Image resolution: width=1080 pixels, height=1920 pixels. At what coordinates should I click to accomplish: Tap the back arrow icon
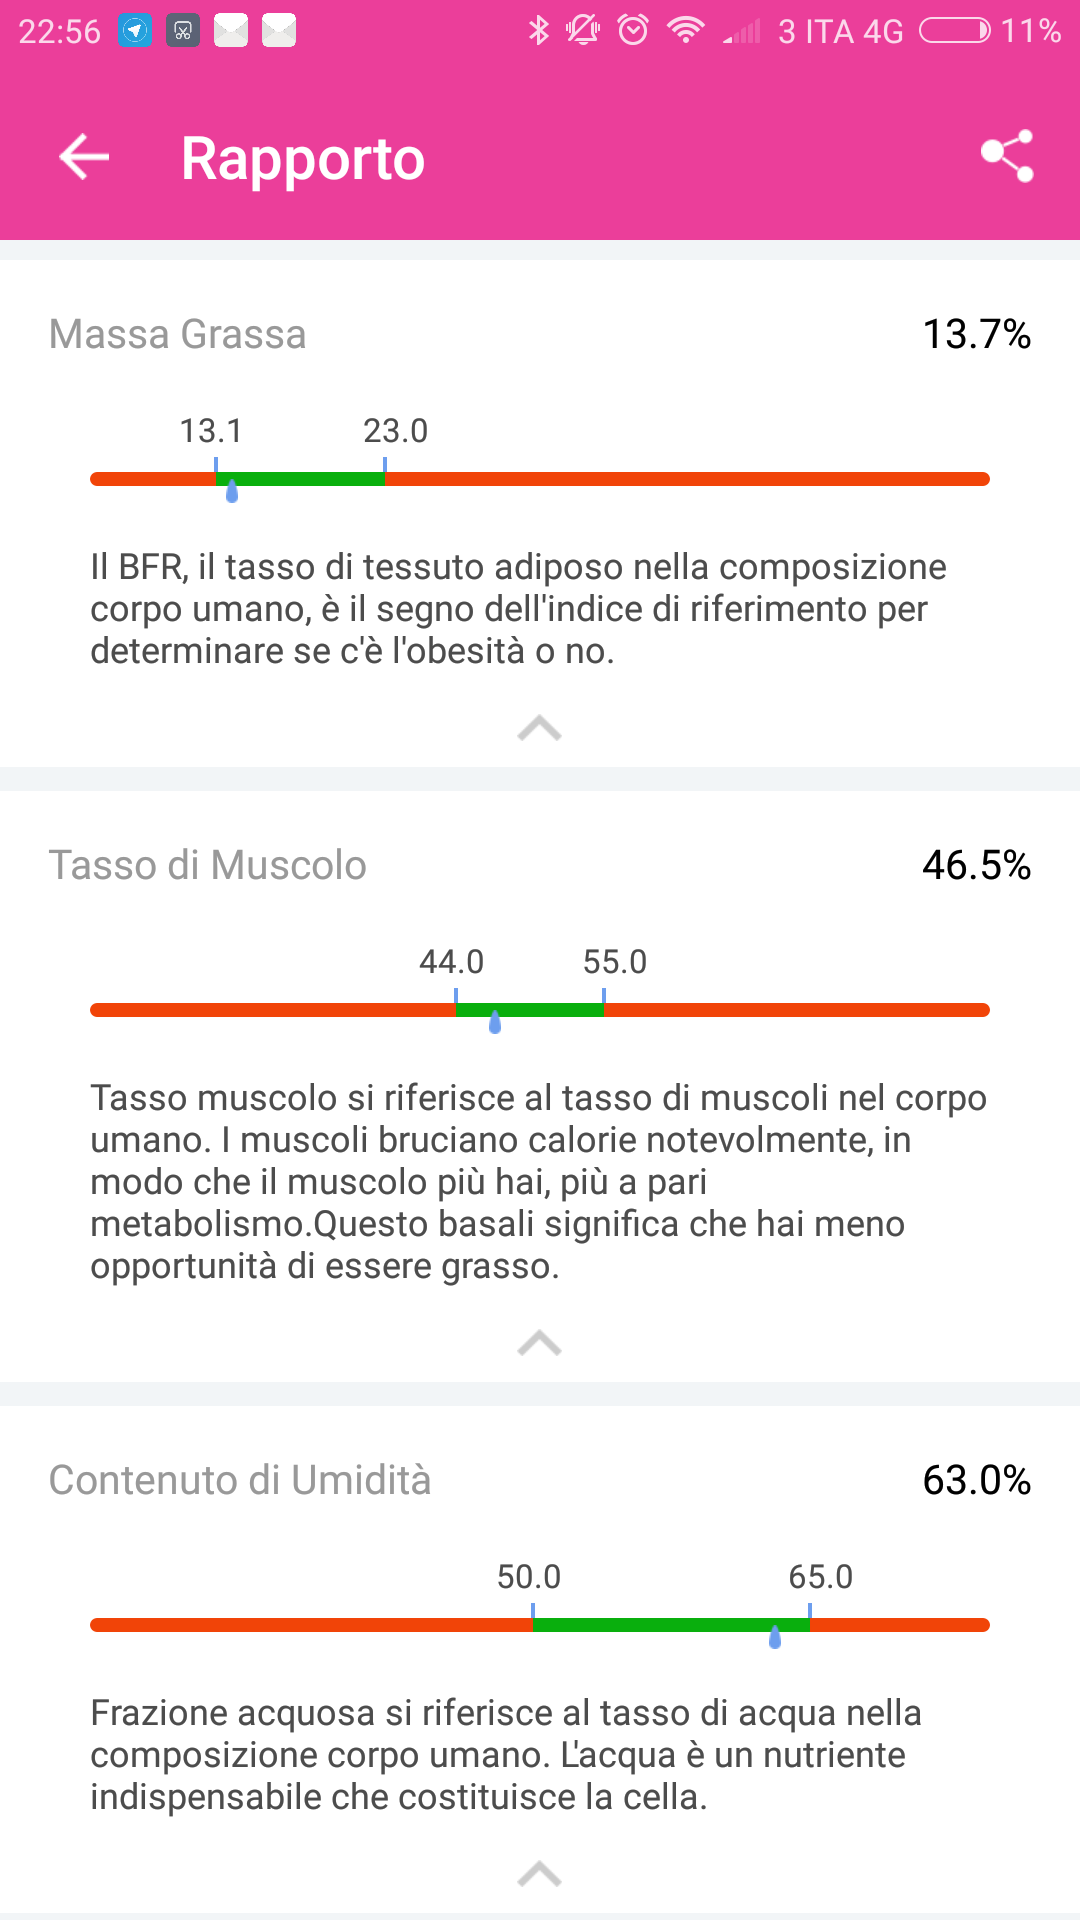84,158
